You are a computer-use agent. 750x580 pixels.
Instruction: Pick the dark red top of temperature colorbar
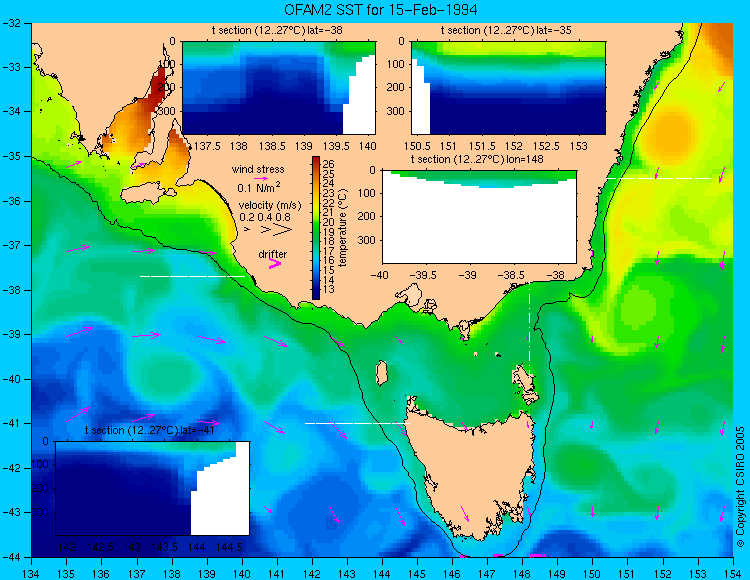coord(316,160)
